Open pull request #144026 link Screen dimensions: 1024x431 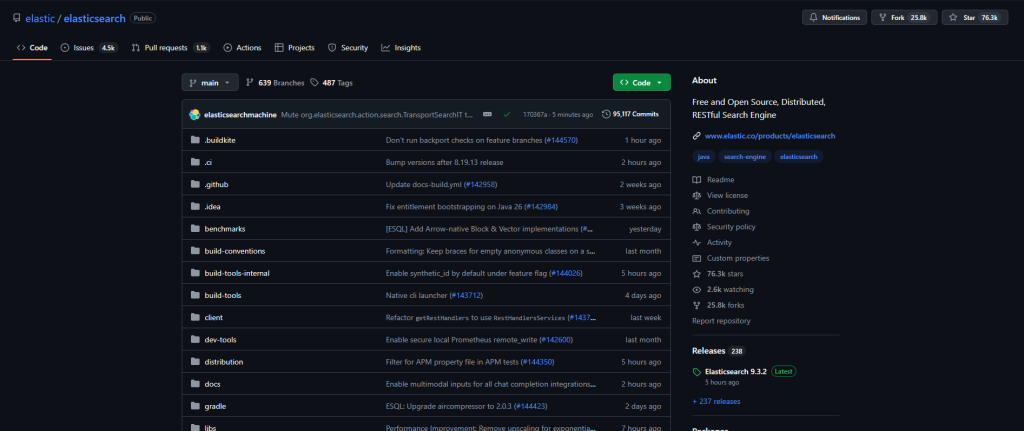pyautogui.click(x=566, y=273)
